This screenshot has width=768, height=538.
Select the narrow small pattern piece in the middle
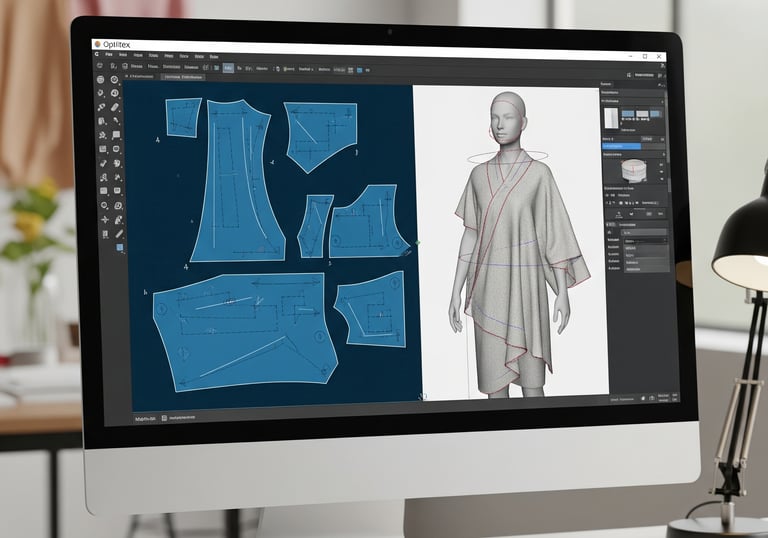314,226
